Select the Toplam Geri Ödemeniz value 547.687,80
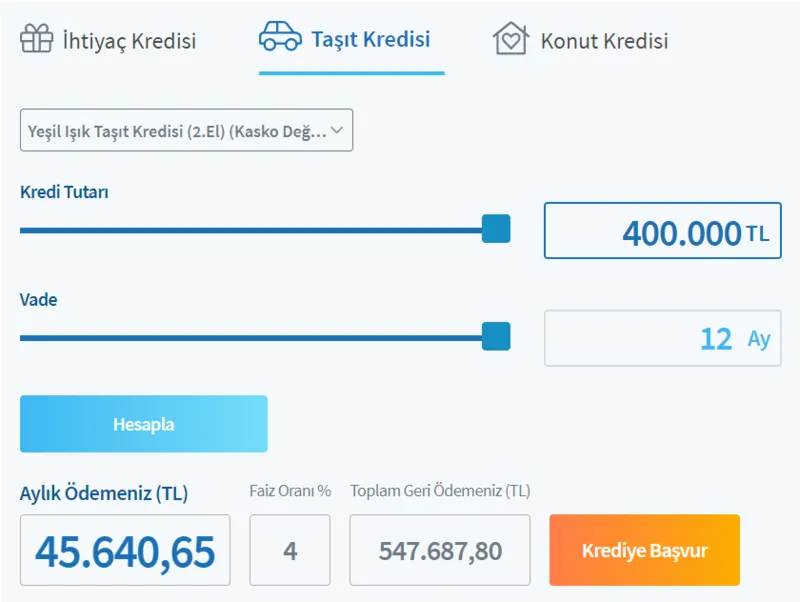The width and height of the screenshot is (800, 602). pos(439,549)
